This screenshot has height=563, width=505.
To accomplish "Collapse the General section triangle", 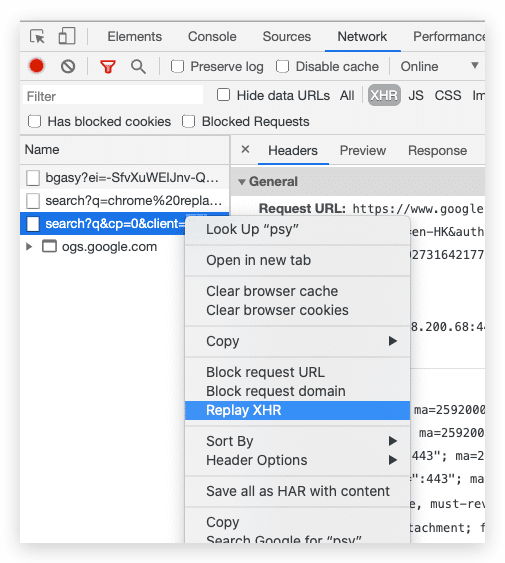I will (242, 182).
